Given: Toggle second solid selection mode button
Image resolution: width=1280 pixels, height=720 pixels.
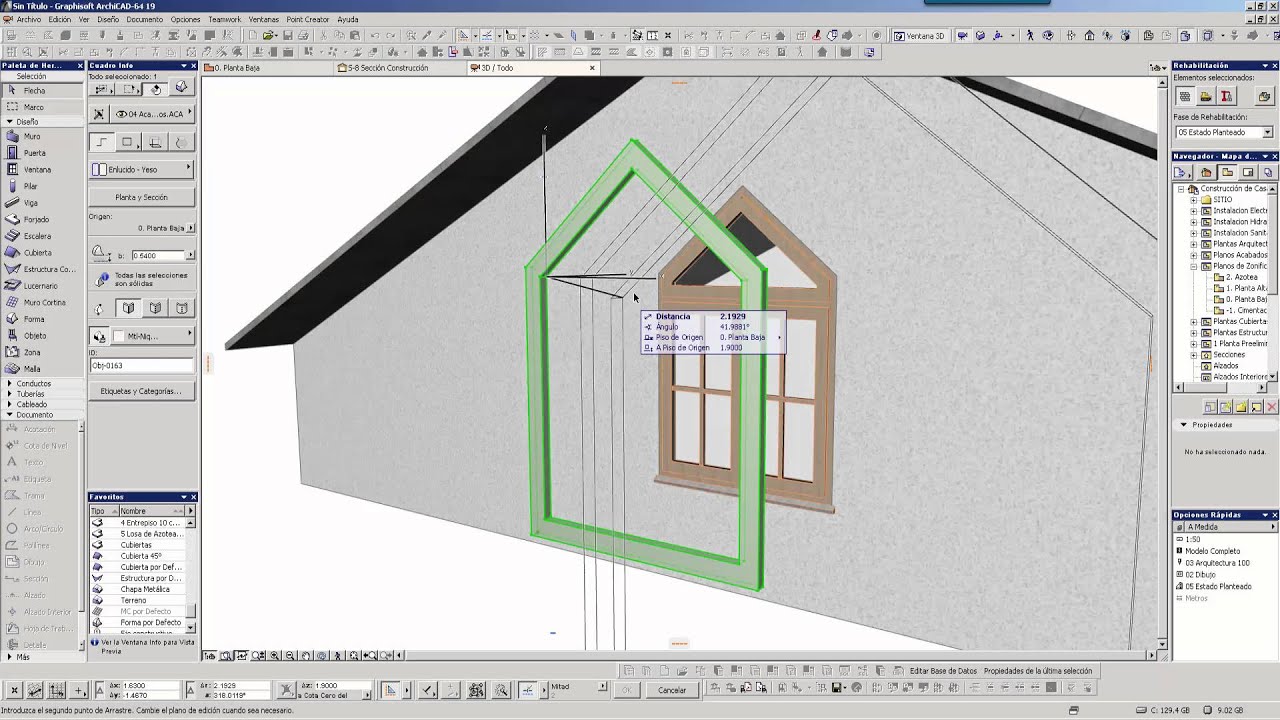Looking at the screenshot, I should [155, 309].
